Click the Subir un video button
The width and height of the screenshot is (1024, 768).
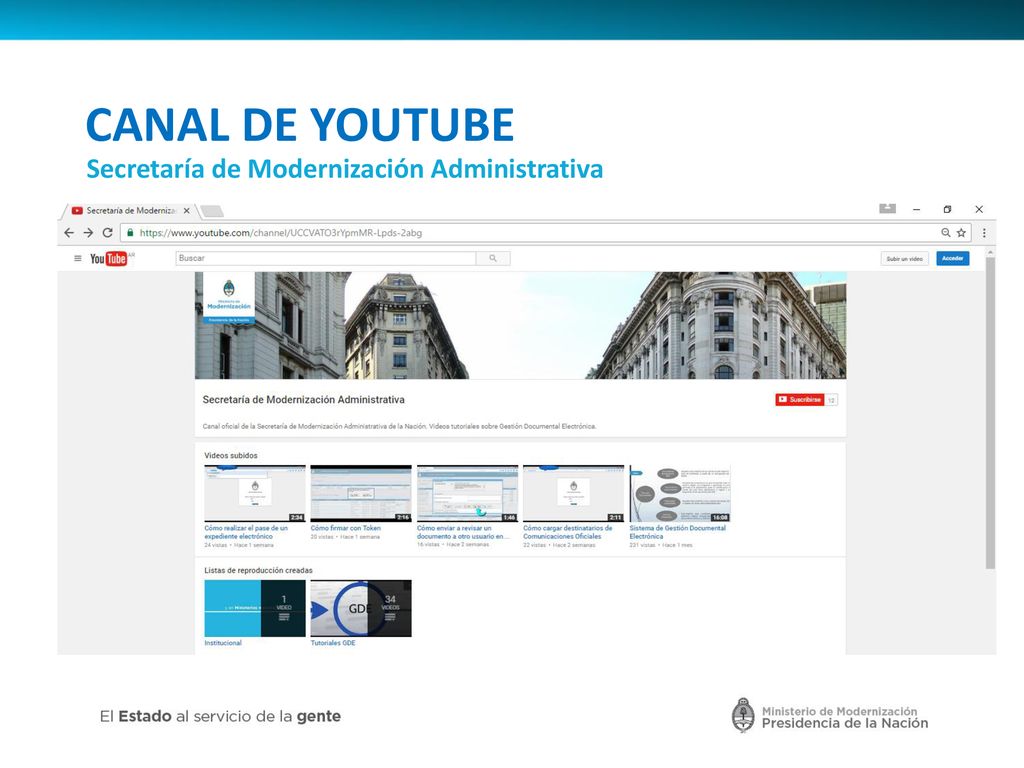pyautogui.click(x=904, y=259)
